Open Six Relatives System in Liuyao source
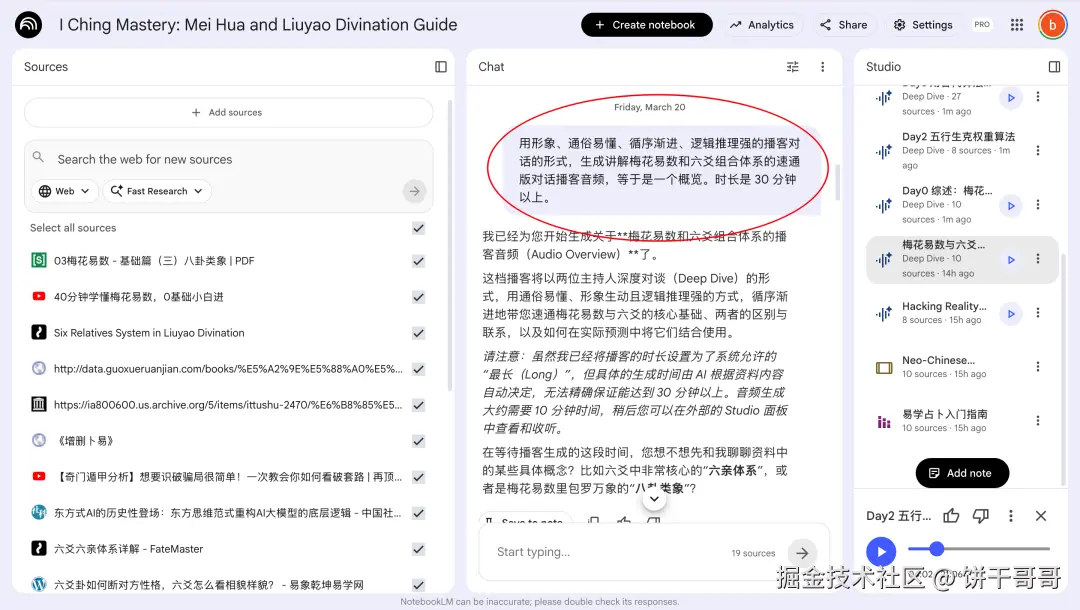This screenshot has width=1080, height=610. (x=149, y=333)
